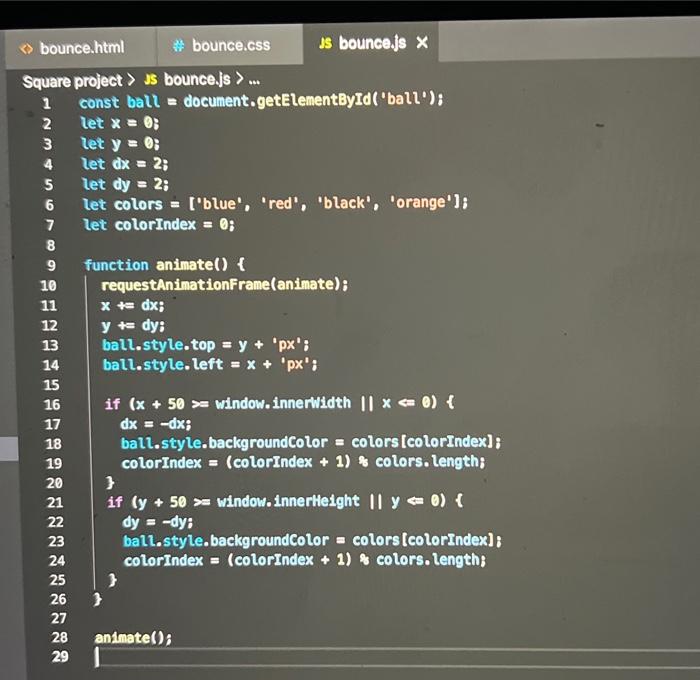Click 'window.innerHeight' on line 21
700x680 pixels.
(x=288, y=501)
